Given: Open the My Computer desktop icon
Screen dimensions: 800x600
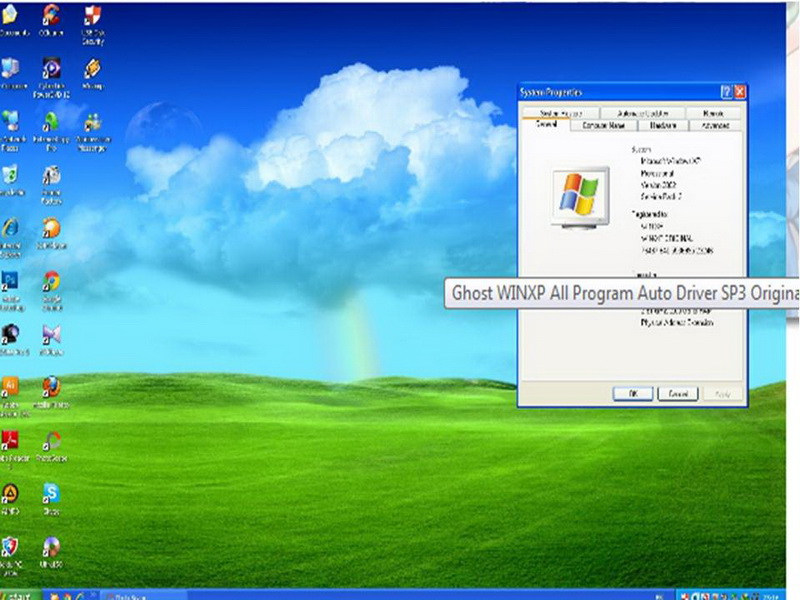Looking at the screenshot, I should point(10,68).
